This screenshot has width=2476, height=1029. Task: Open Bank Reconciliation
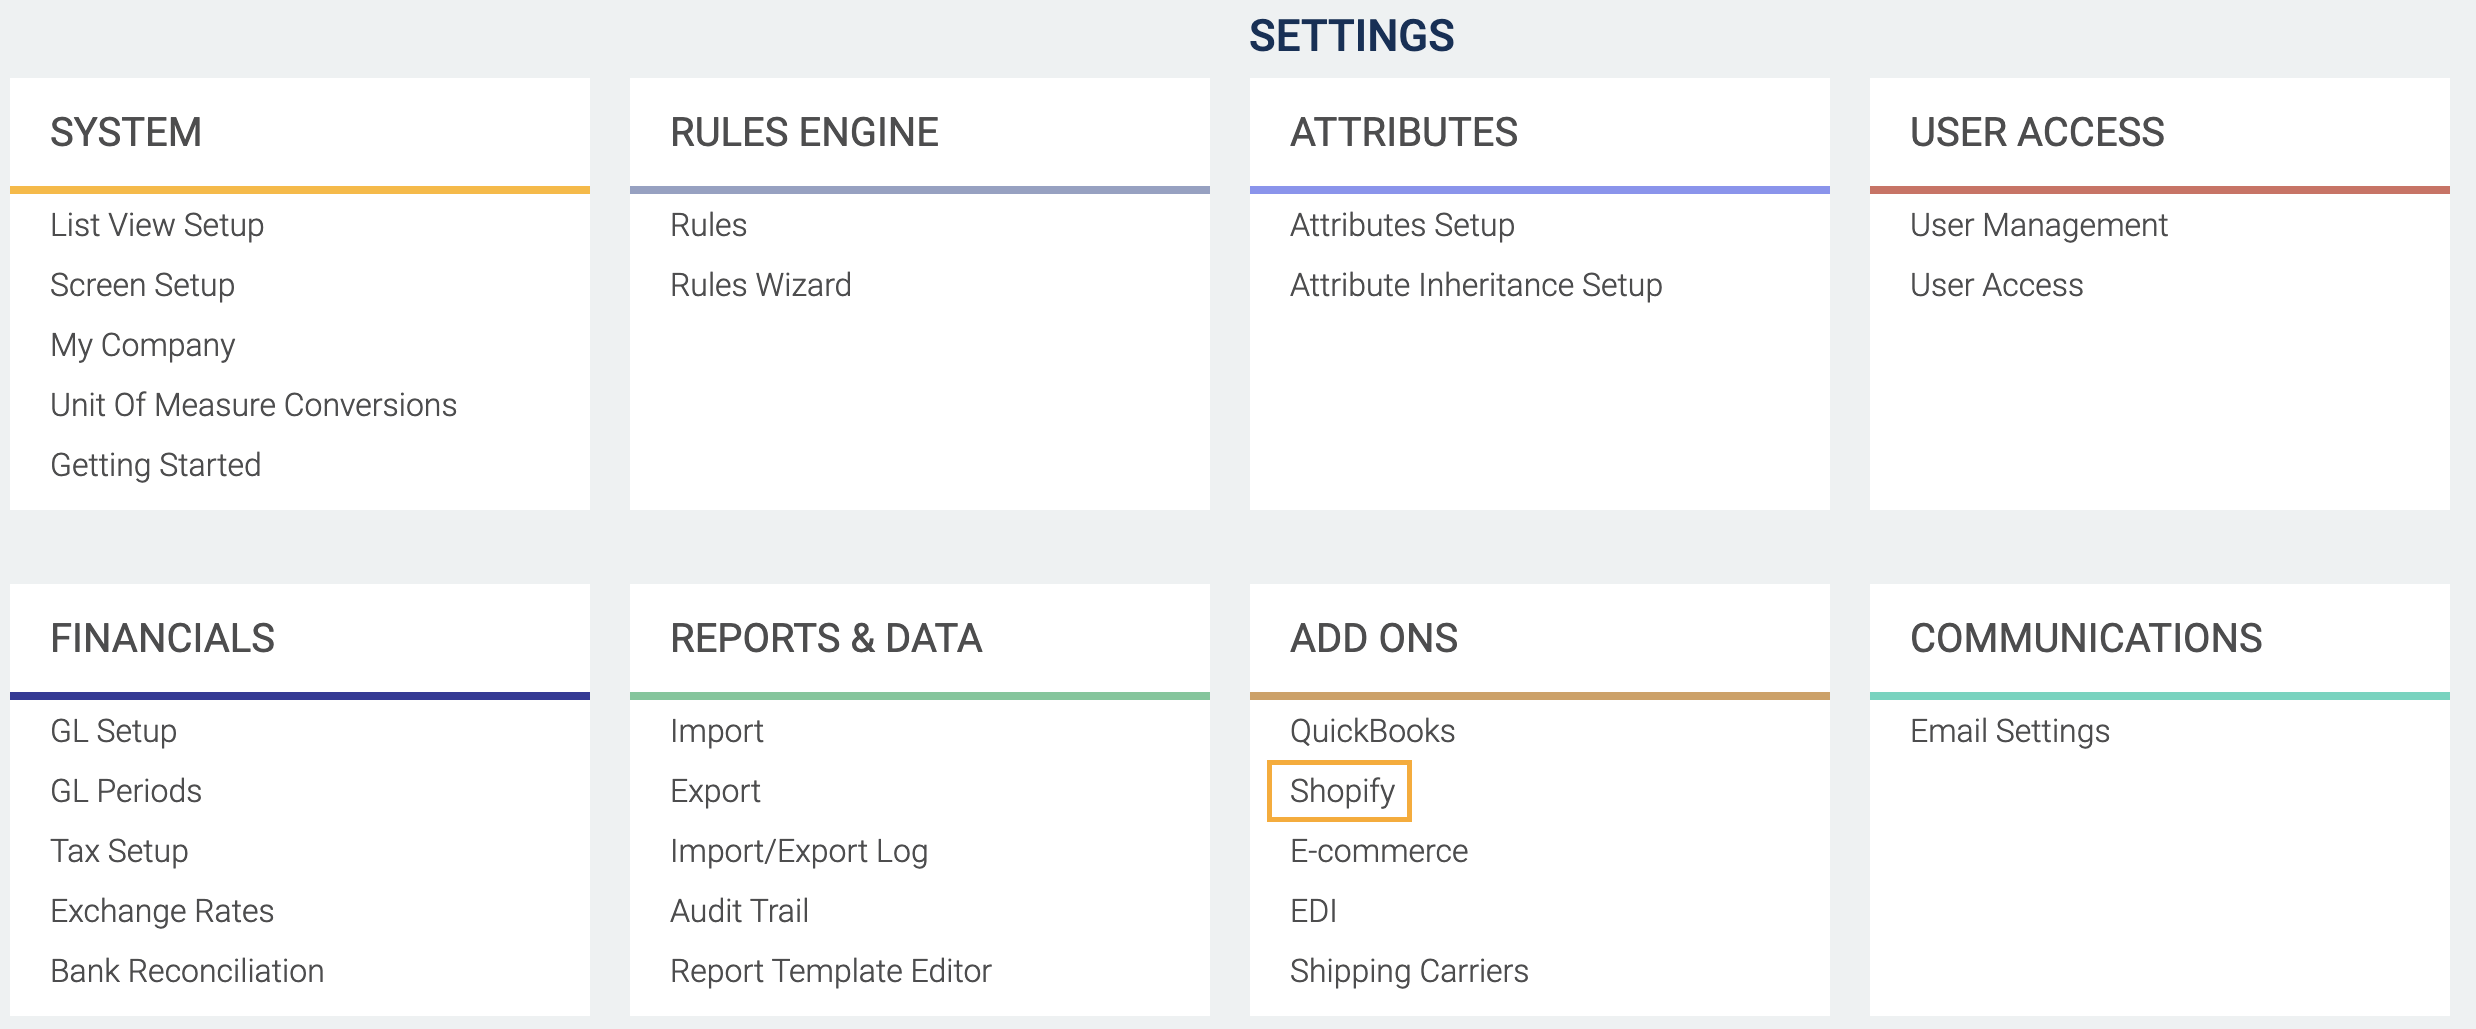(187, 971)
